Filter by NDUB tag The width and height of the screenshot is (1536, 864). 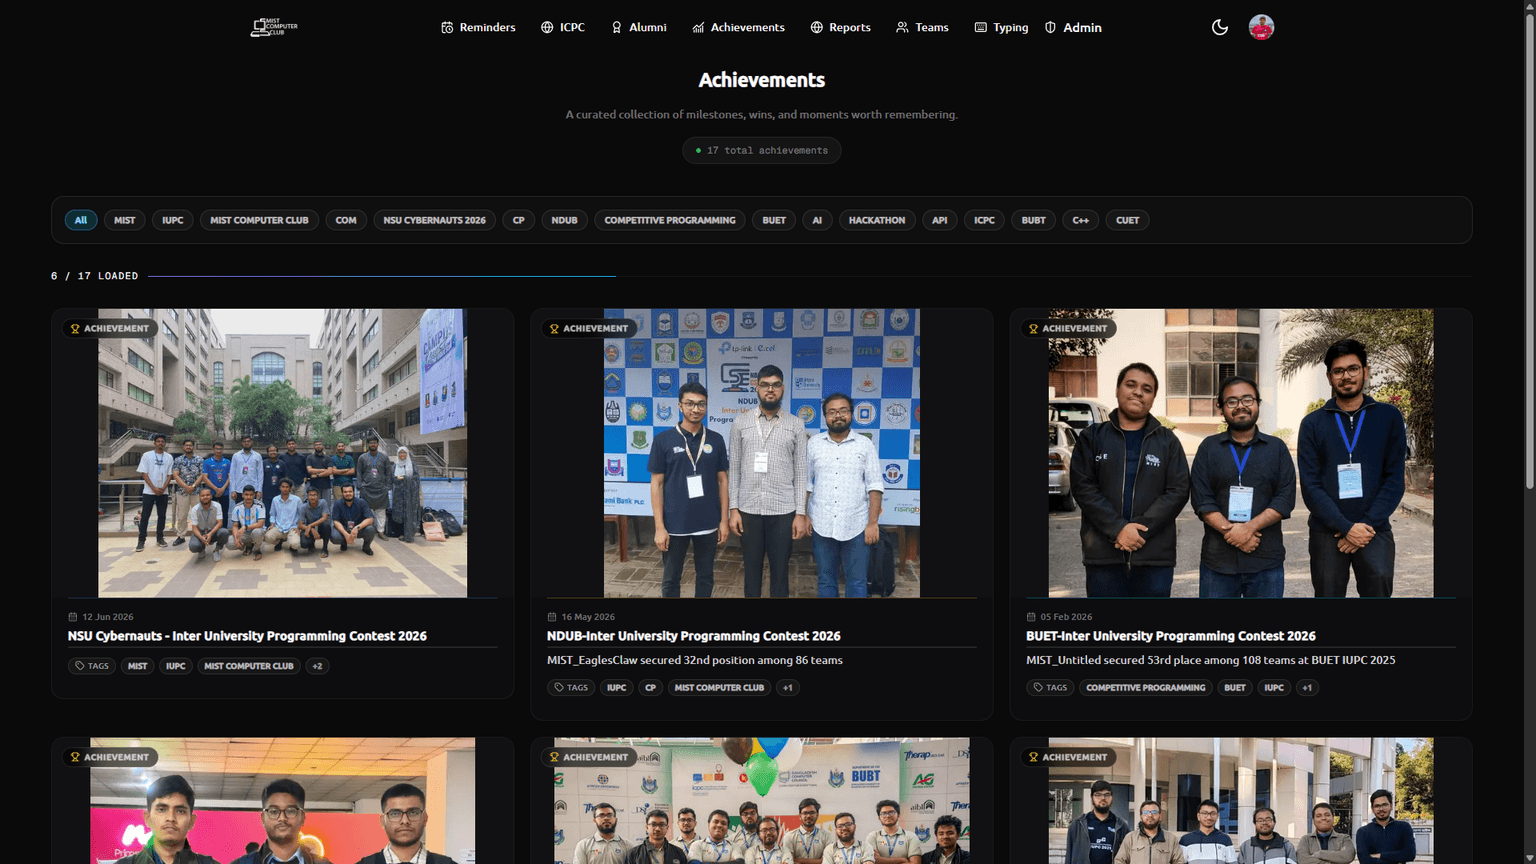[564, 220]
